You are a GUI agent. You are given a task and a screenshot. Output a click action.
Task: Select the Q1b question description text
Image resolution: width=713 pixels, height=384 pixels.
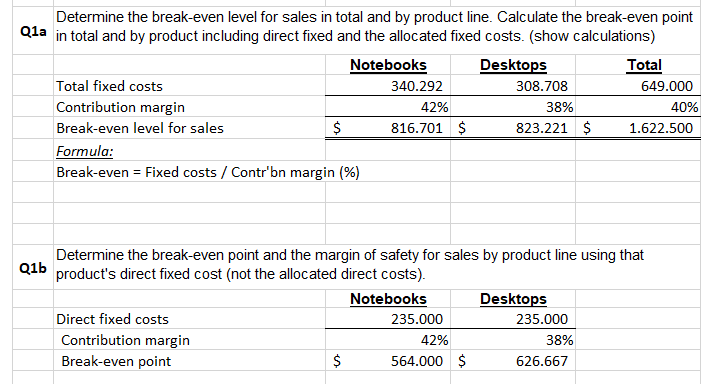350,264
